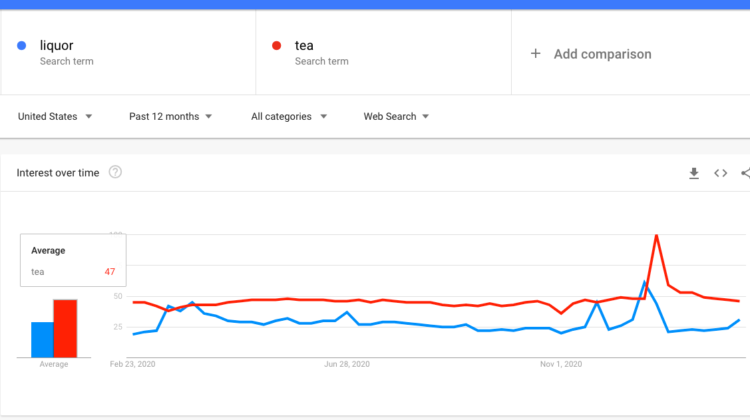Share the Interest over time chart
Image resolution: width=750 pixels, height=420 pixels.
[x=745, y=173]
